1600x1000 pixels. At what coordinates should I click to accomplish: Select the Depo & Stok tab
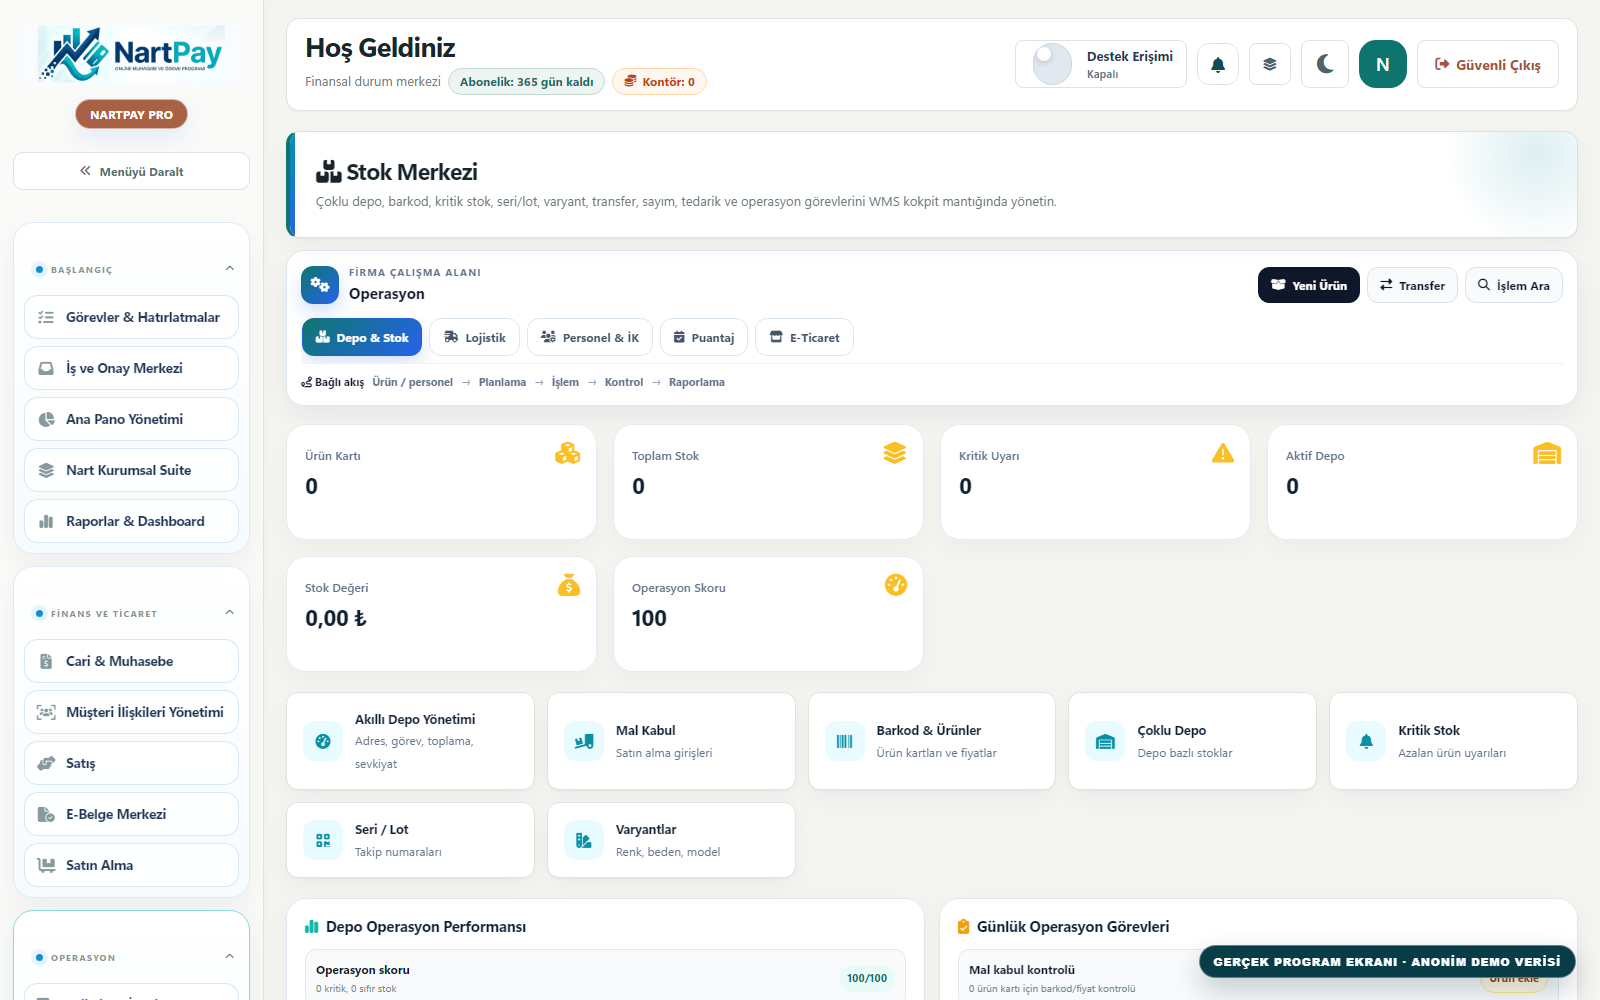(x=362, y=337)
